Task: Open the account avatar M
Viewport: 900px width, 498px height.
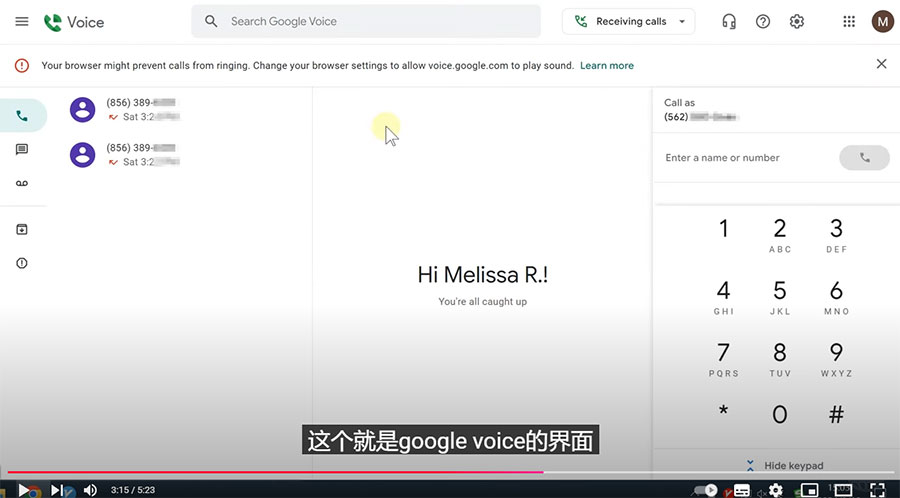Action: click(882, 22)
